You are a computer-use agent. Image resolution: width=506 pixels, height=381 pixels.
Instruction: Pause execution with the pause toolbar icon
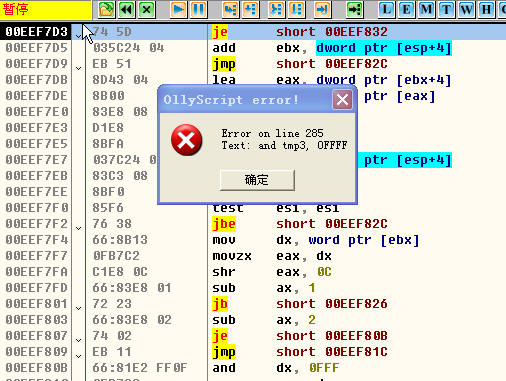click(x=199, y=9)
